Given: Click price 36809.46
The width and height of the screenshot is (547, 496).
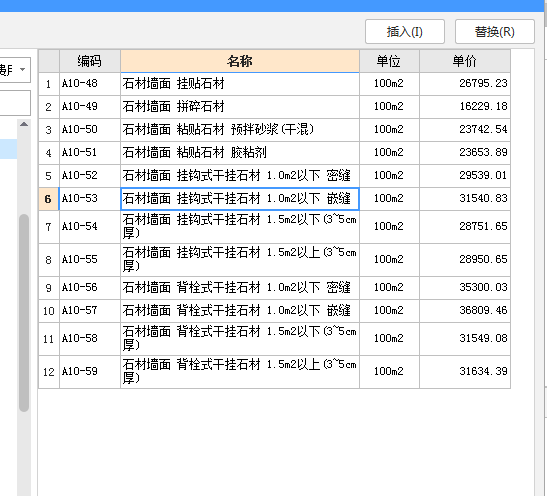Looking at the screenshot, I should 465,311.
